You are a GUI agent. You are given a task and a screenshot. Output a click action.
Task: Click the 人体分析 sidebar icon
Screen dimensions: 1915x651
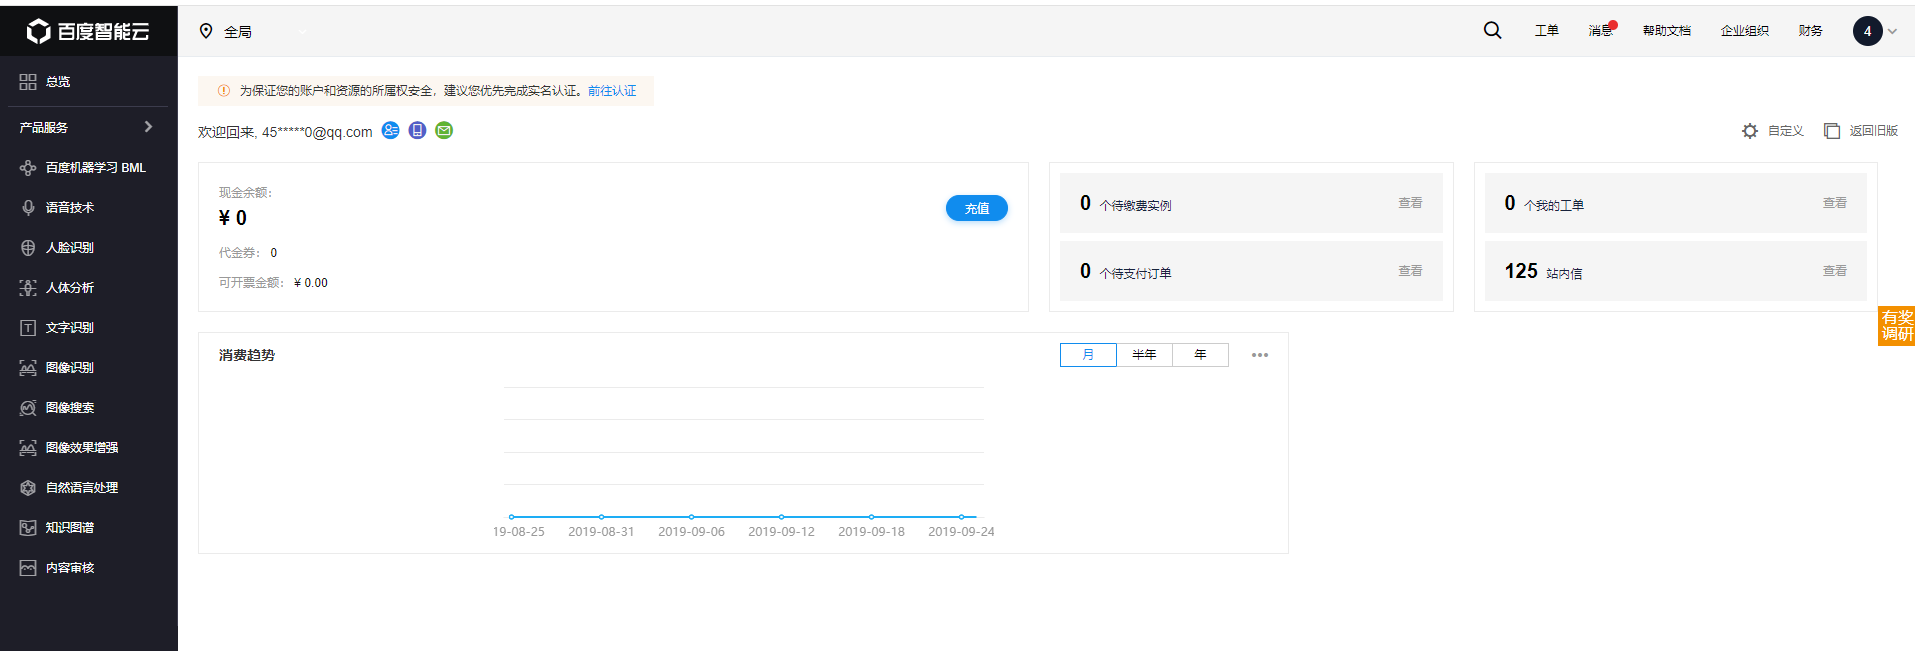[28, 288]
